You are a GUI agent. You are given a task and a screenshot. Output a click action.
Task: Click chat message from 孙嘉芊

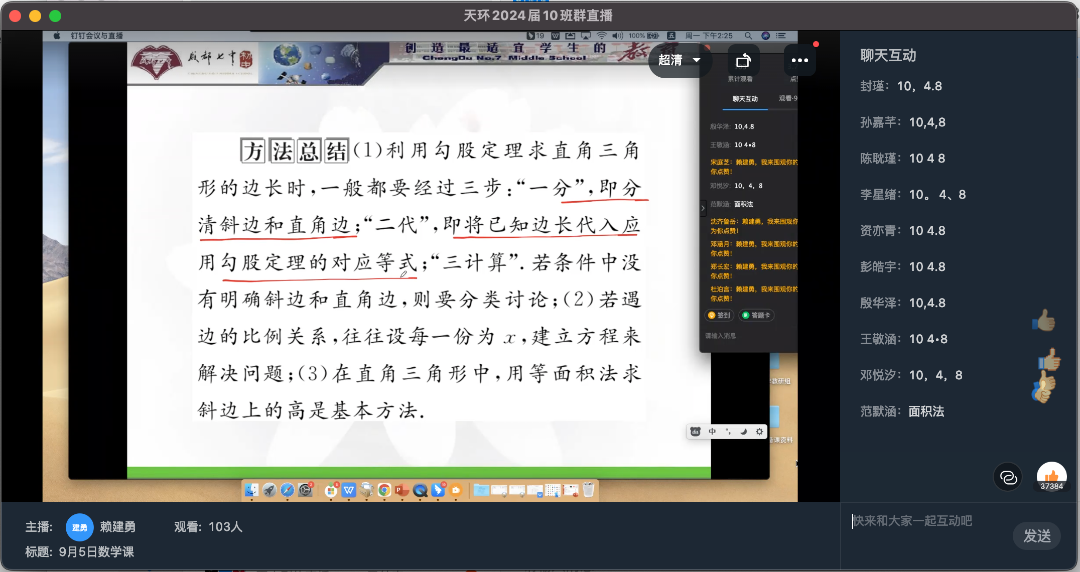(x=902, y=122)
